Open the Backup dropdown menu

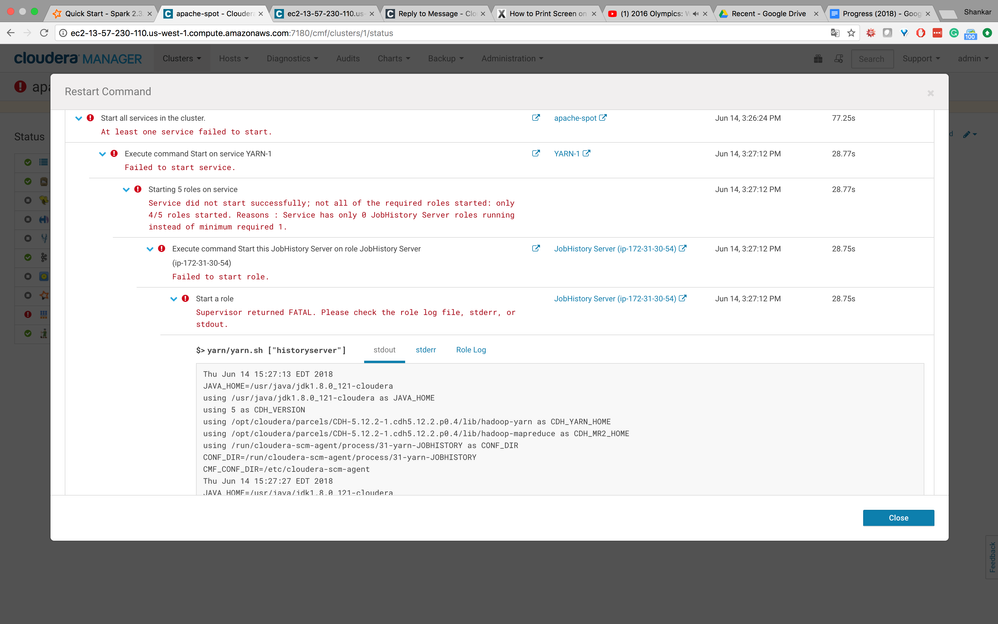tap(446, 59)
